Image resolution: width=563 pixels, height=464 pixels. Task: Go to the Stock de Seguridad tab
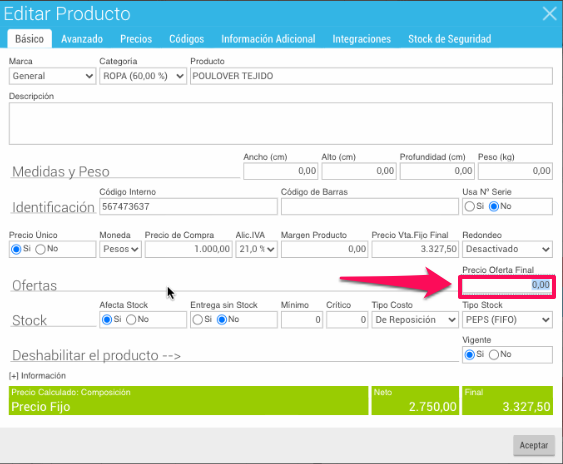(450, 39)
